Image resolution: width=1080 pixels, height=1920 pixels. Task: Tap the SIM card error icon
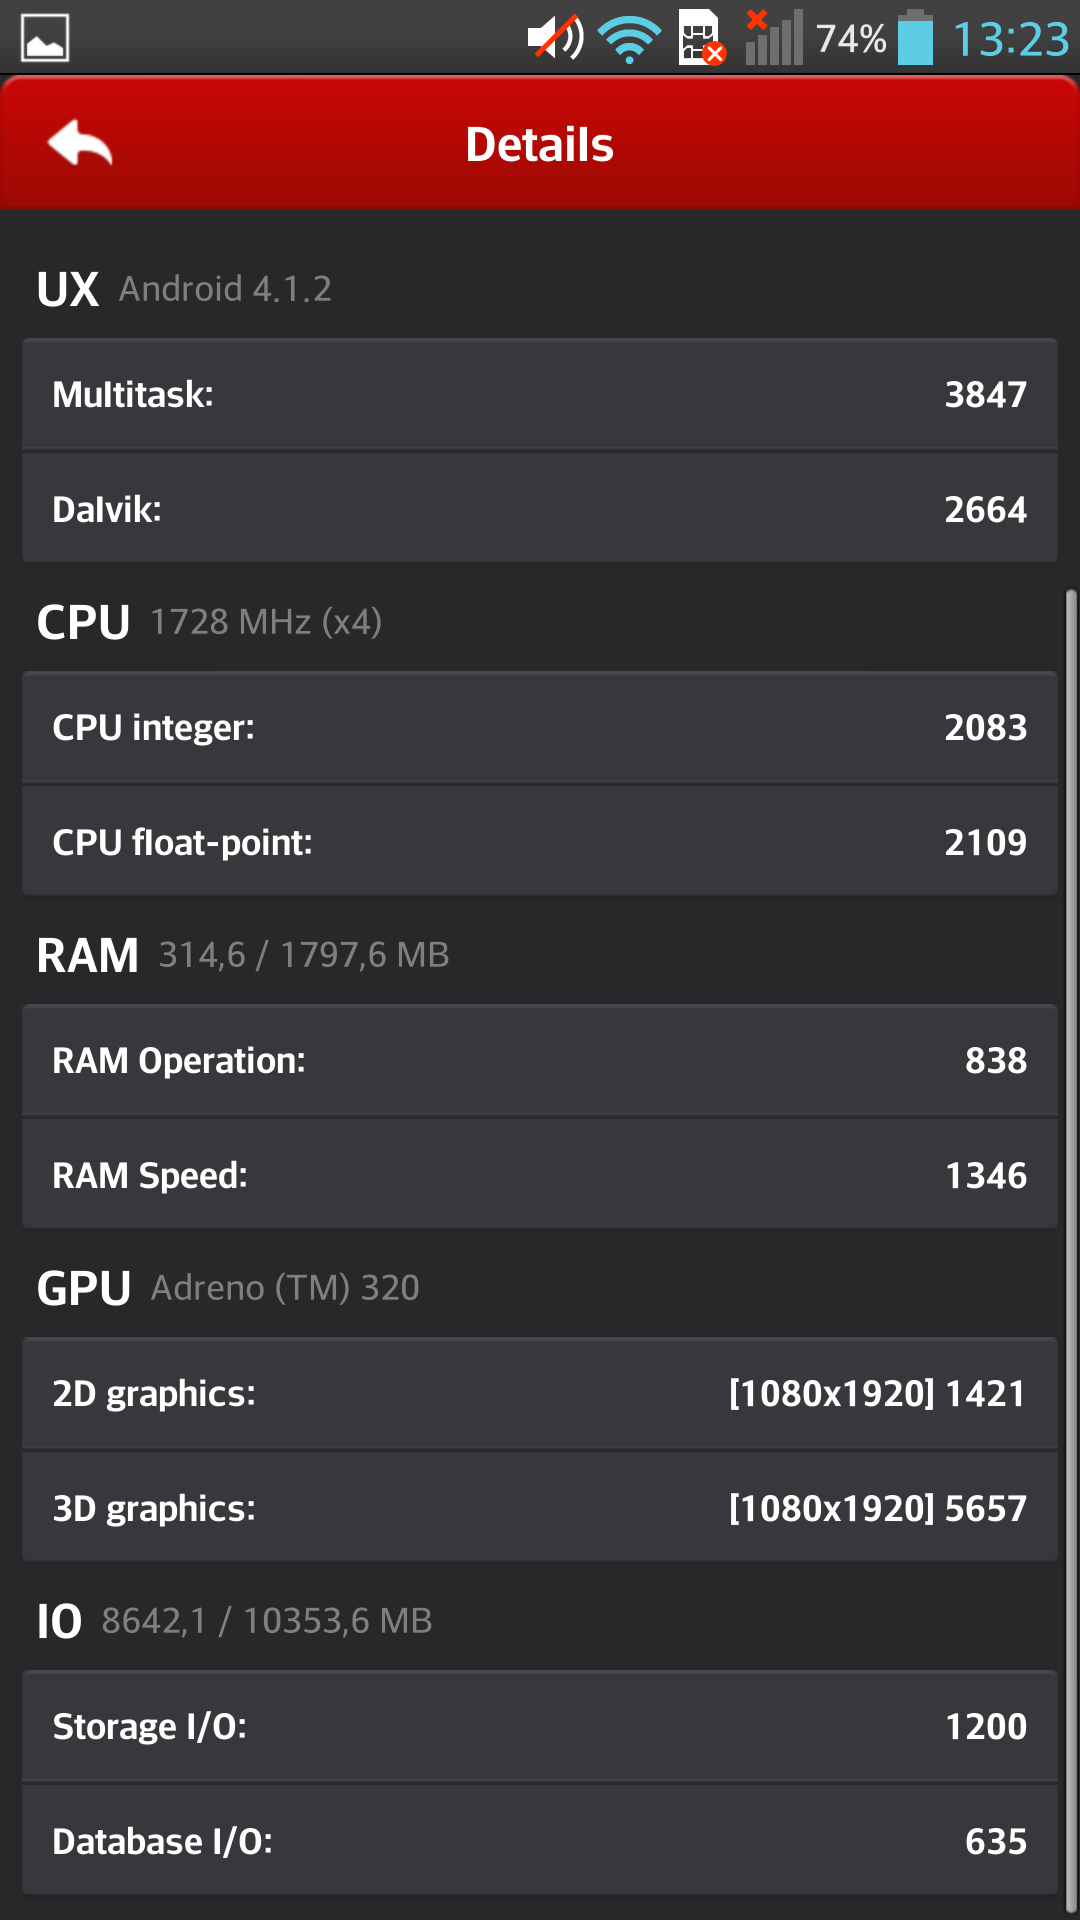tap(702, 38)
